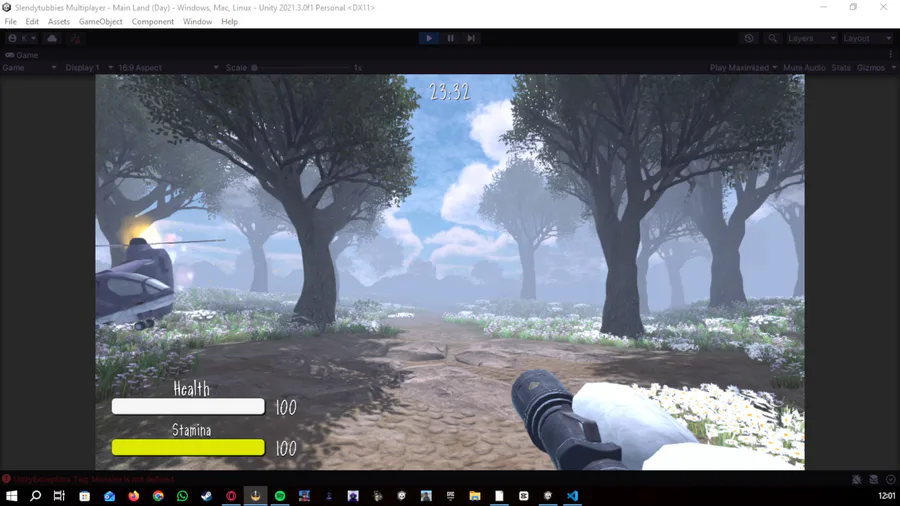The height and width of the screenshot is (506, 900).
Task: Open the Gizmos dropdown arrow
Action: (x=893, y=68)
